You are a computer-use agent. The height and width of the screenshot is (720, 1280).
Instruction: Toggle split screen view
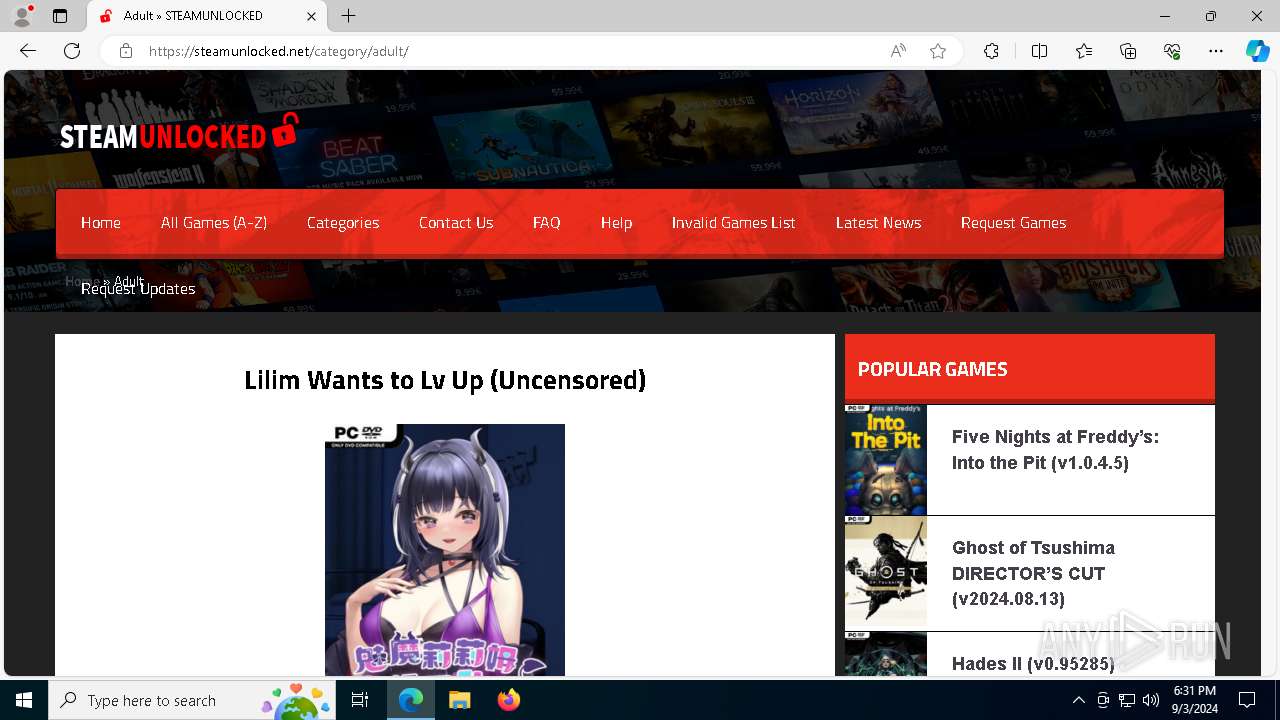1039,51
